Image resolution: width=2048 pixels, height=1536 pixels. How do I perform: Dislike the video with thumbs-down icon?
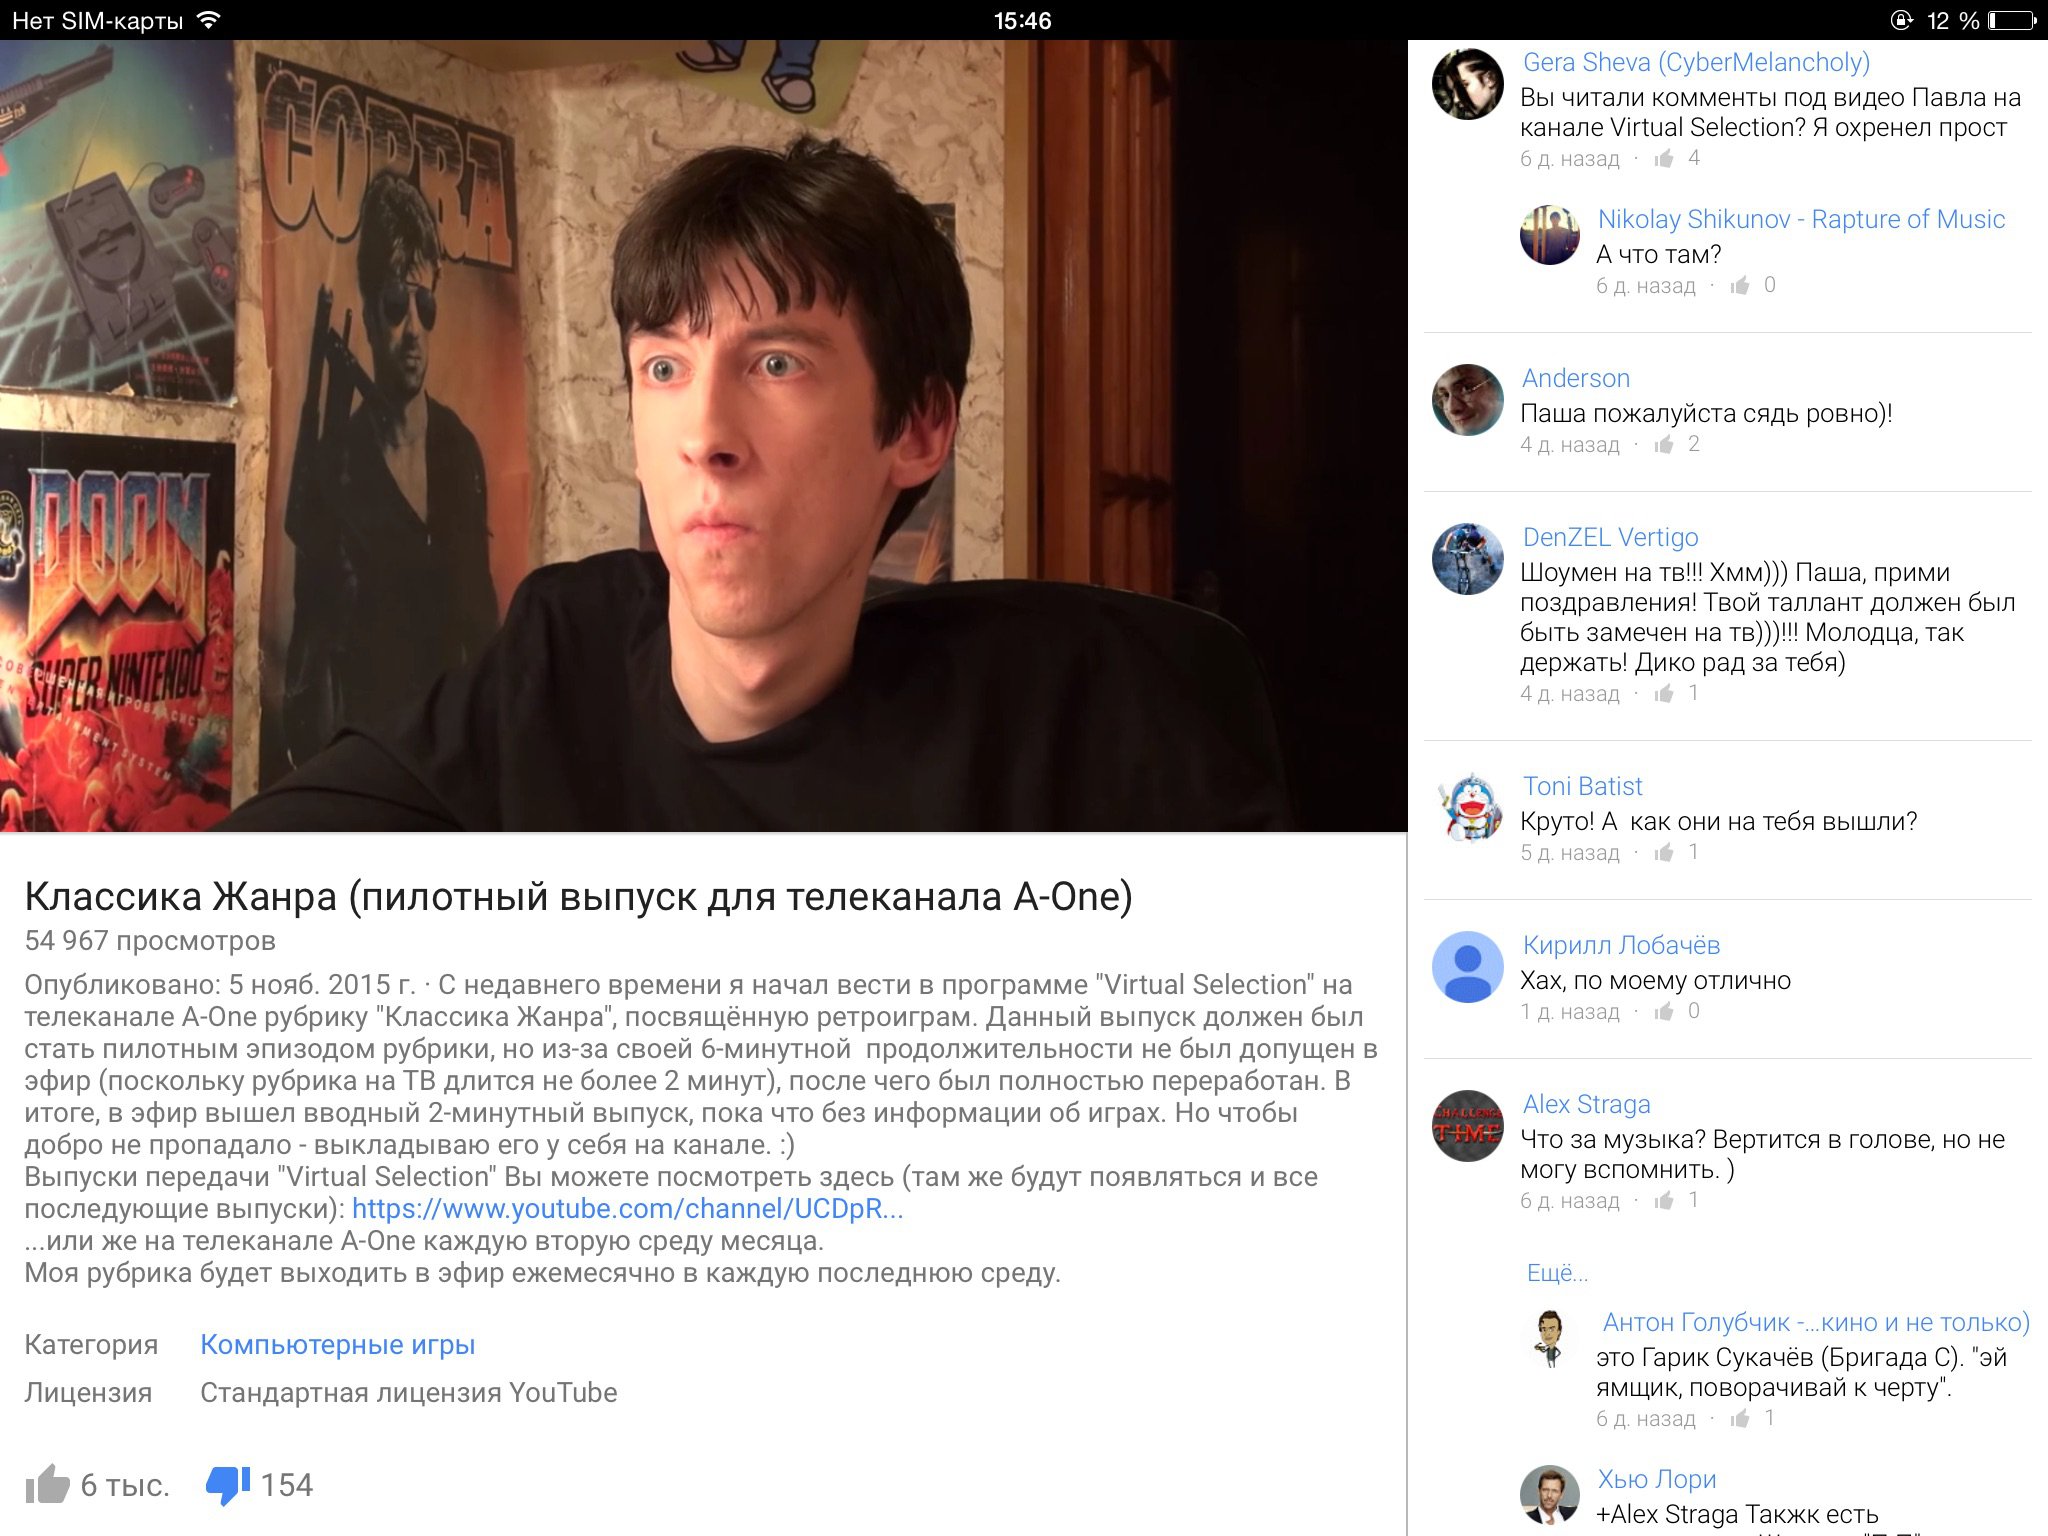tap(228, 1485)
